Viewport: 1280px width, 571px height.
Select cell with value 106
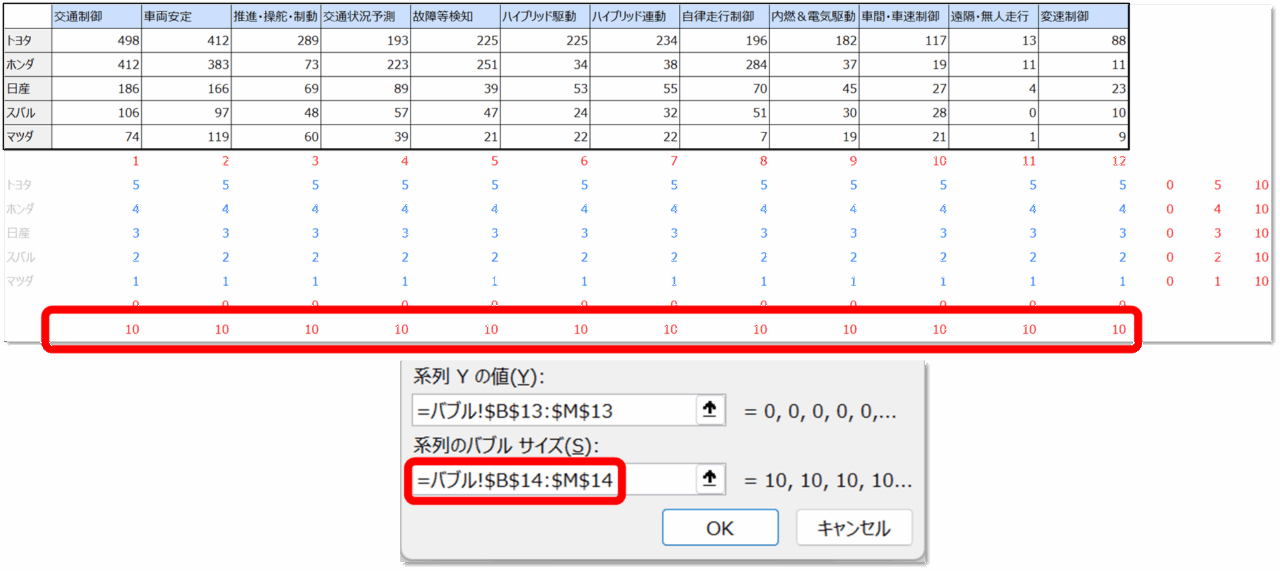[95, 113]
